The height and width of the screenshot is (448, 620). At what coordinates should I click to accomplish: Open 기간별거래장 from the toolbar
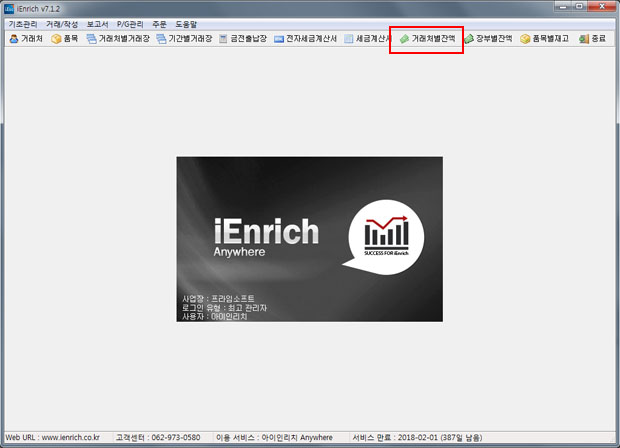(x=189, y=39)
